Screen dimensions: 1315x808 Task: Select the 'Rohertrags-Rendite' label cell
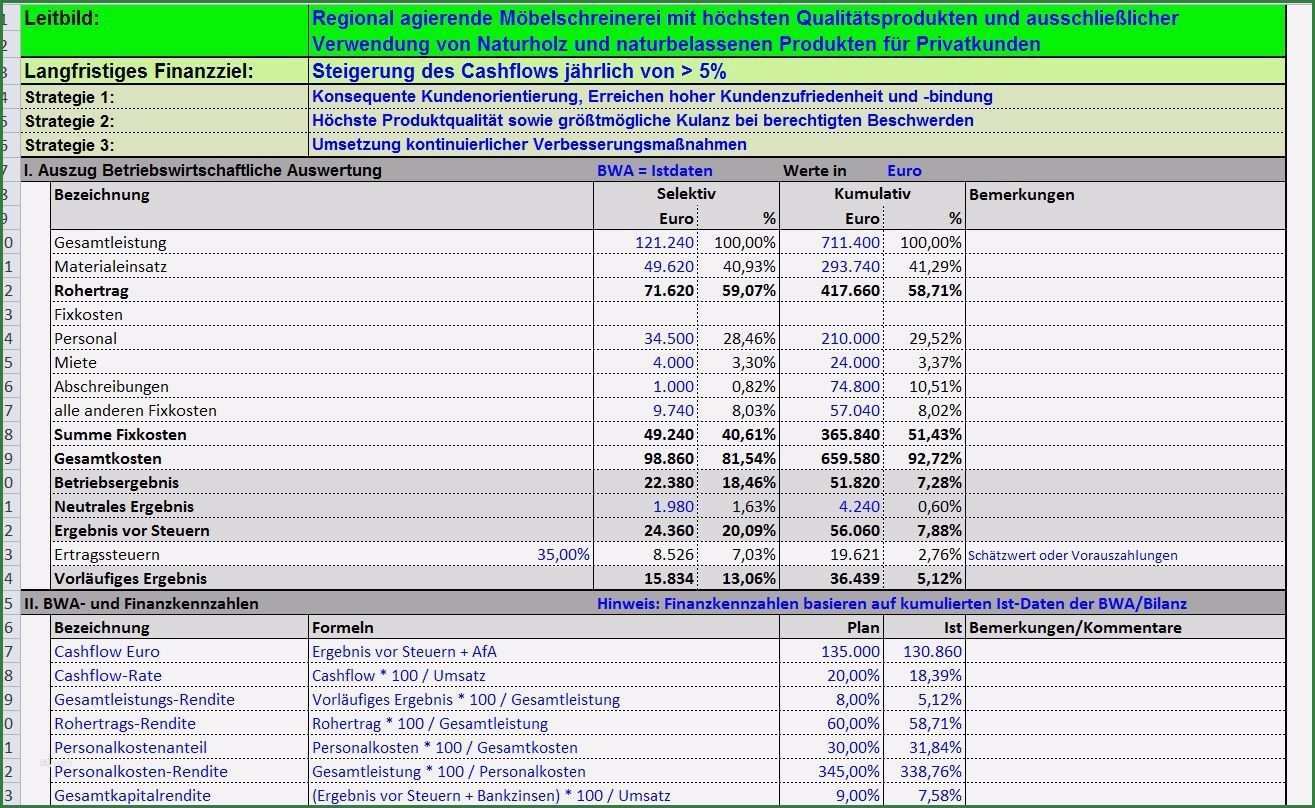[125, 723]
